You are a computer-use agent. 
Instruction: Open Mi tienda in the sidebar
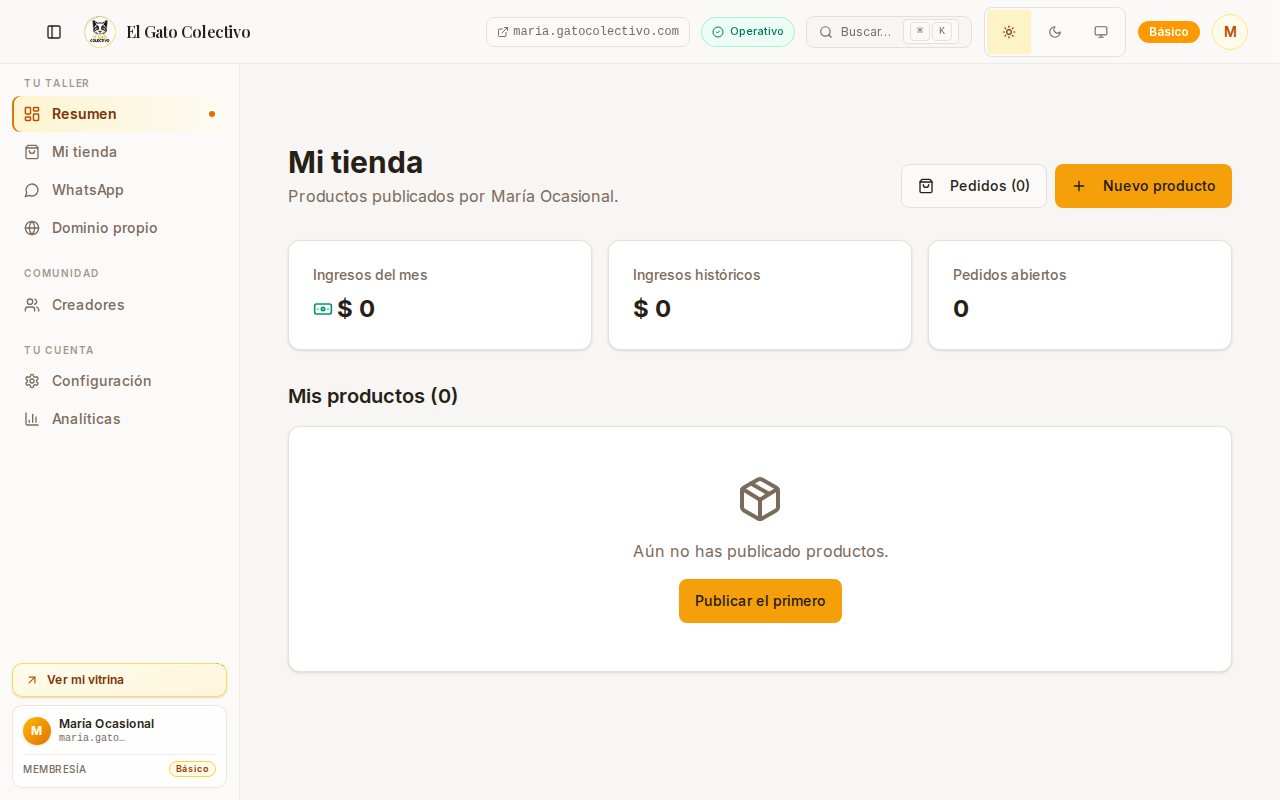click(119, 152)
